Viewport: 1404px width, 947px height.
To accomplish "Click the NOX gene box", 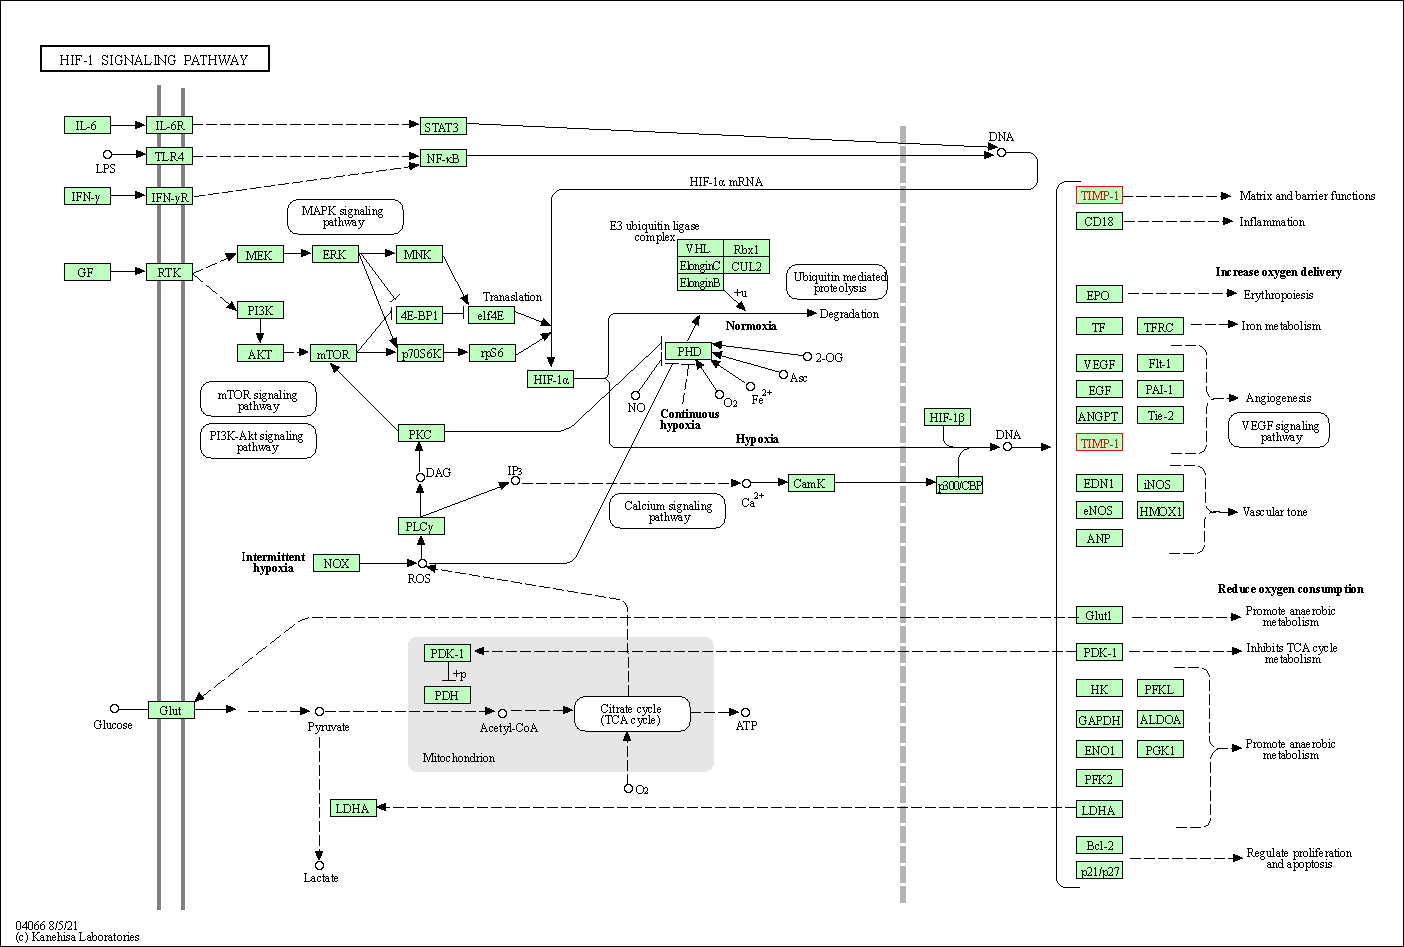I will [x=336, y=563].
